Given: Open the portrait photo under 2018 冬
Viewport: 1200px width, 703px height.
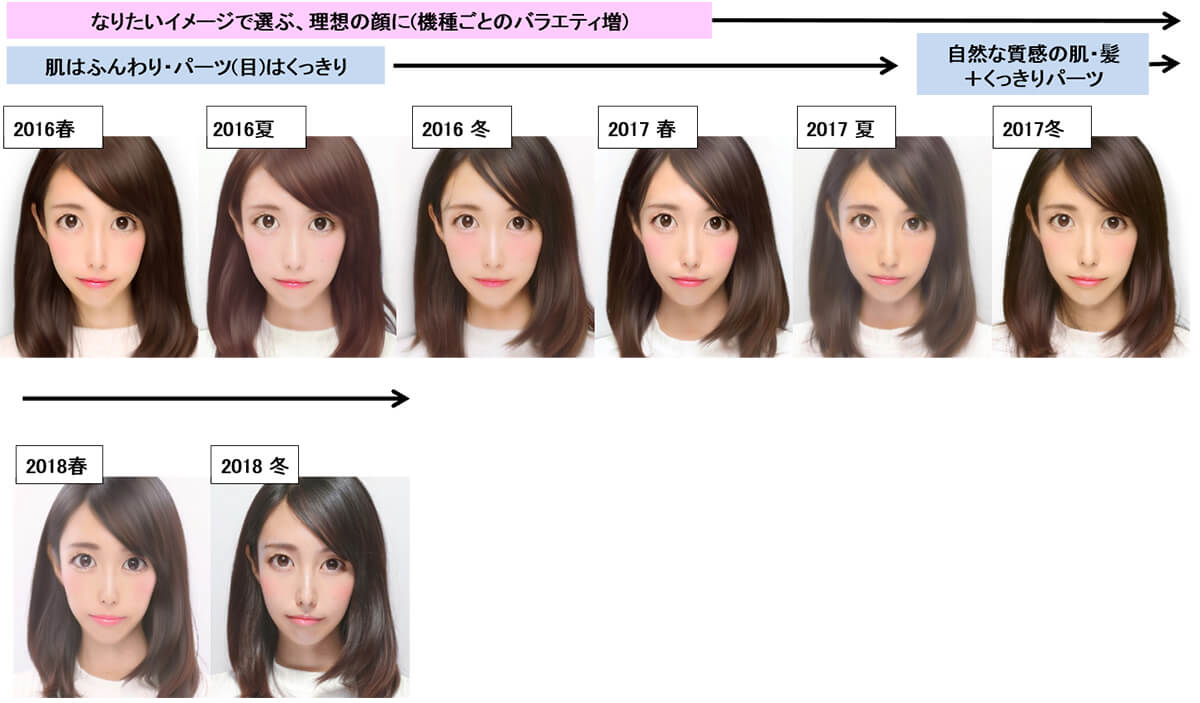Looking at the screenshot, I should (x=310, y=590).
